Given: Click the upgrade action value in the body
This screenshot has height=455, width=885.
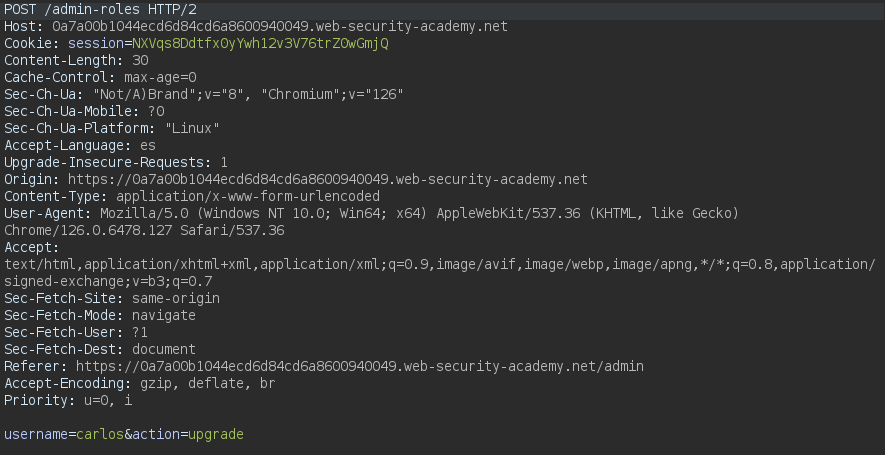Looking at the screenshot, I should [216, 435].
